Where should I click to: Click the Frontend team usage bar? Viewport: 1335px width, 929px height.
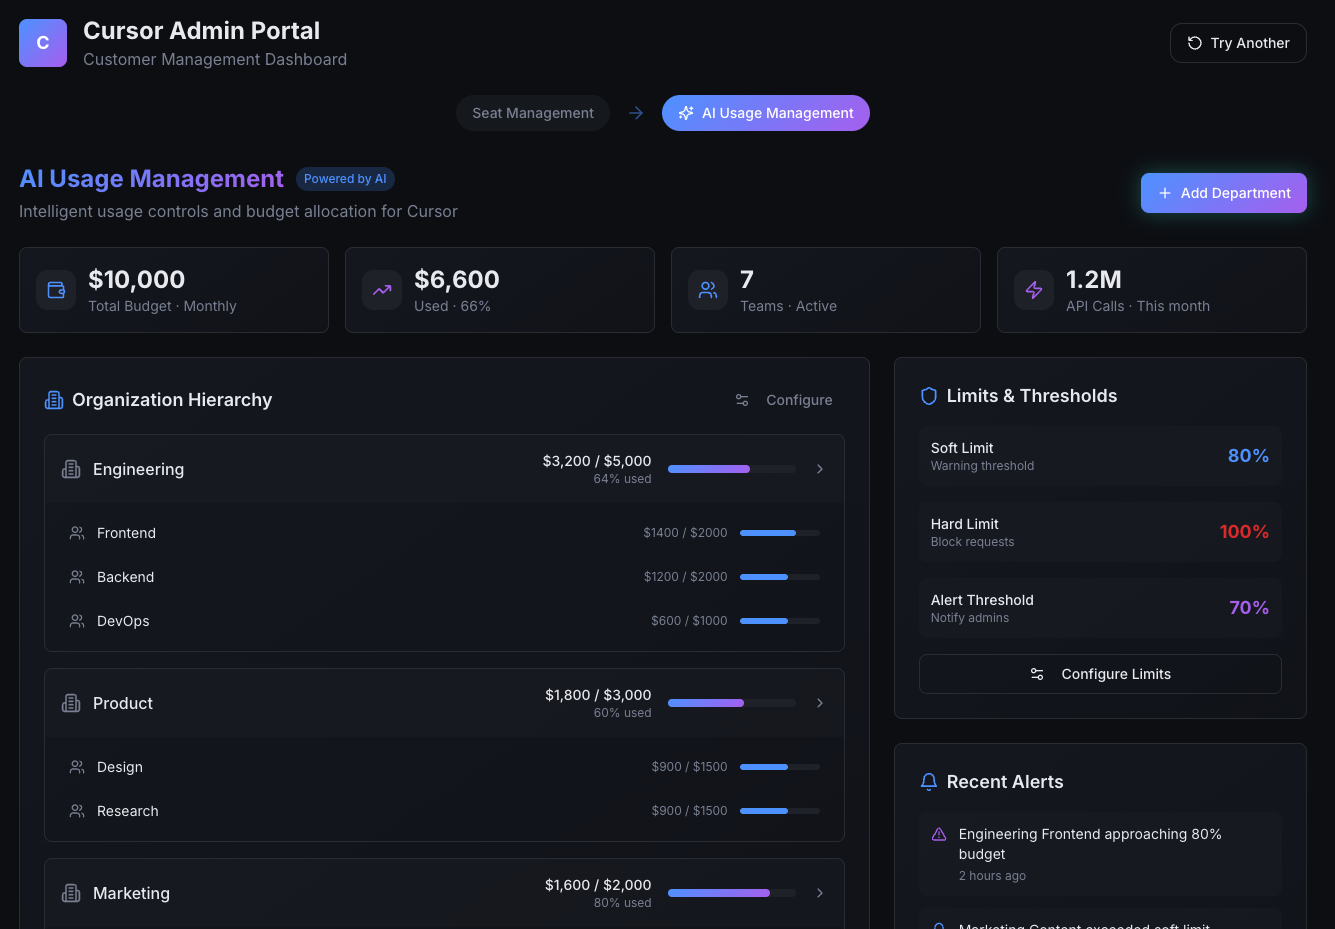tap(780, 533)
